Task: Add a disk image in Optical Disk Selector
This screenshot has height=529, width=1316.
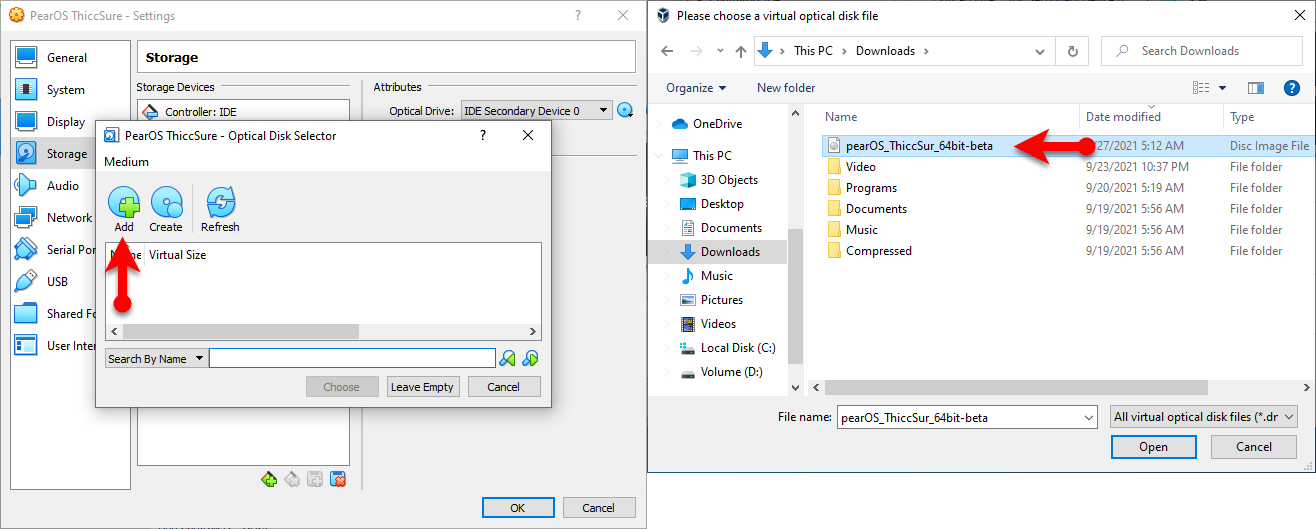Action: click(x=124, y=210)
